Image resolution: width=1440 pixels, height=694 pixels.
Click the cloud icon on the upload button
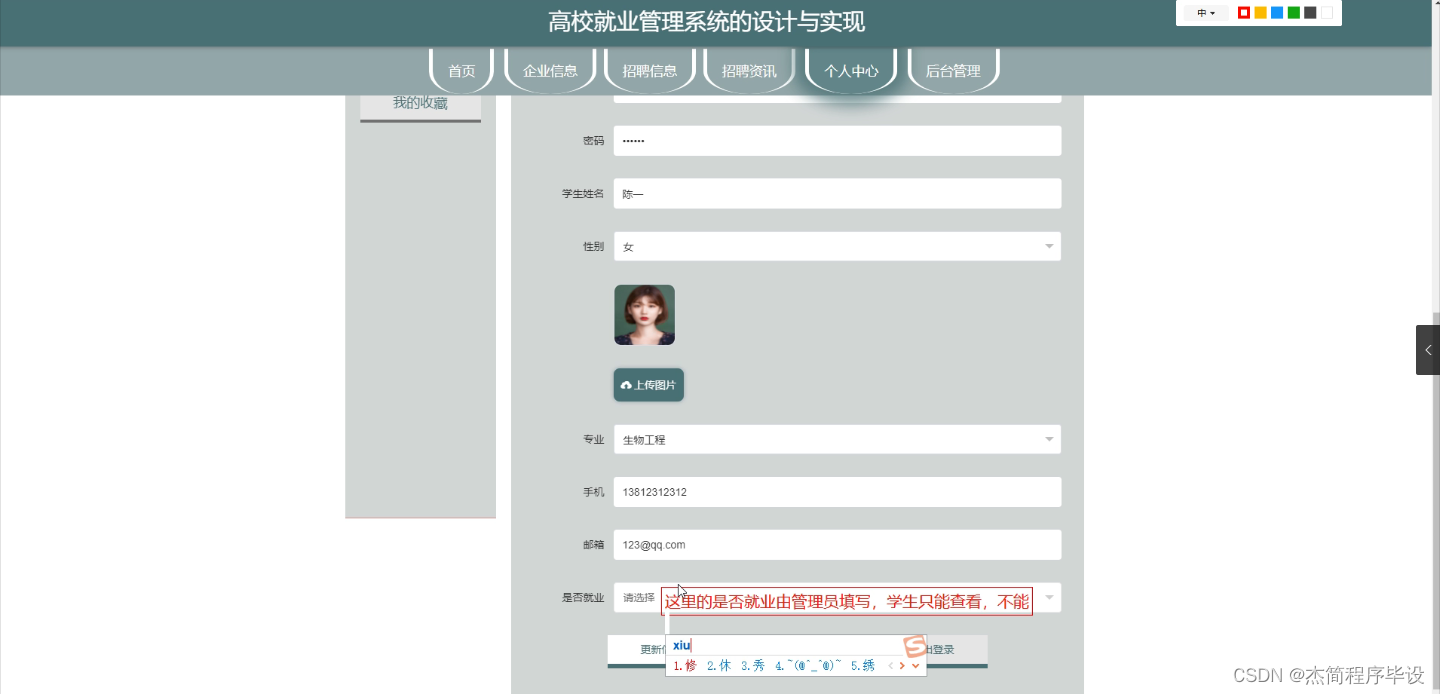click(x=626, y=384)
